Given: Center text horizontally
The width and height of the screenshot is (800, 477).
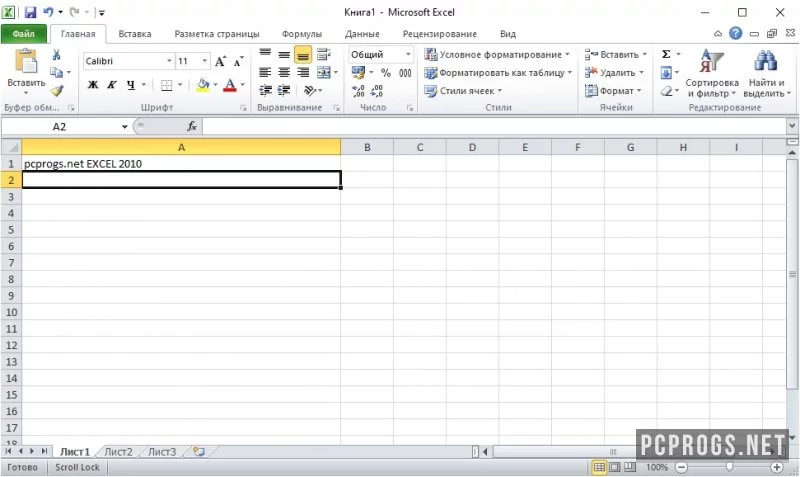Looking at the screenshot, I should pyautogui.click(x=284, y=72).
